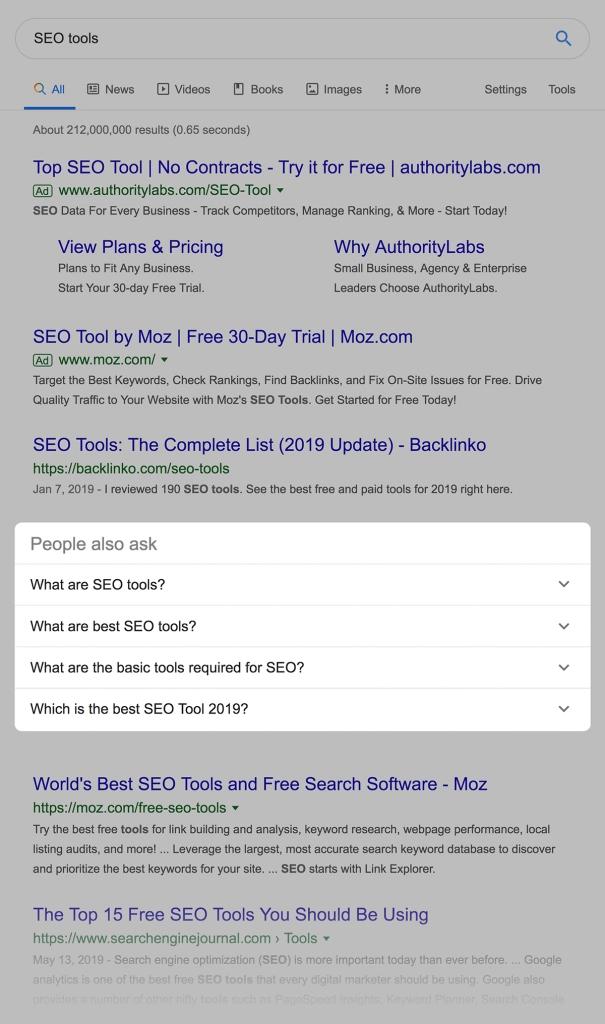
Task: Open View Plans & Pricing sitelink
Action: [140, 247]
